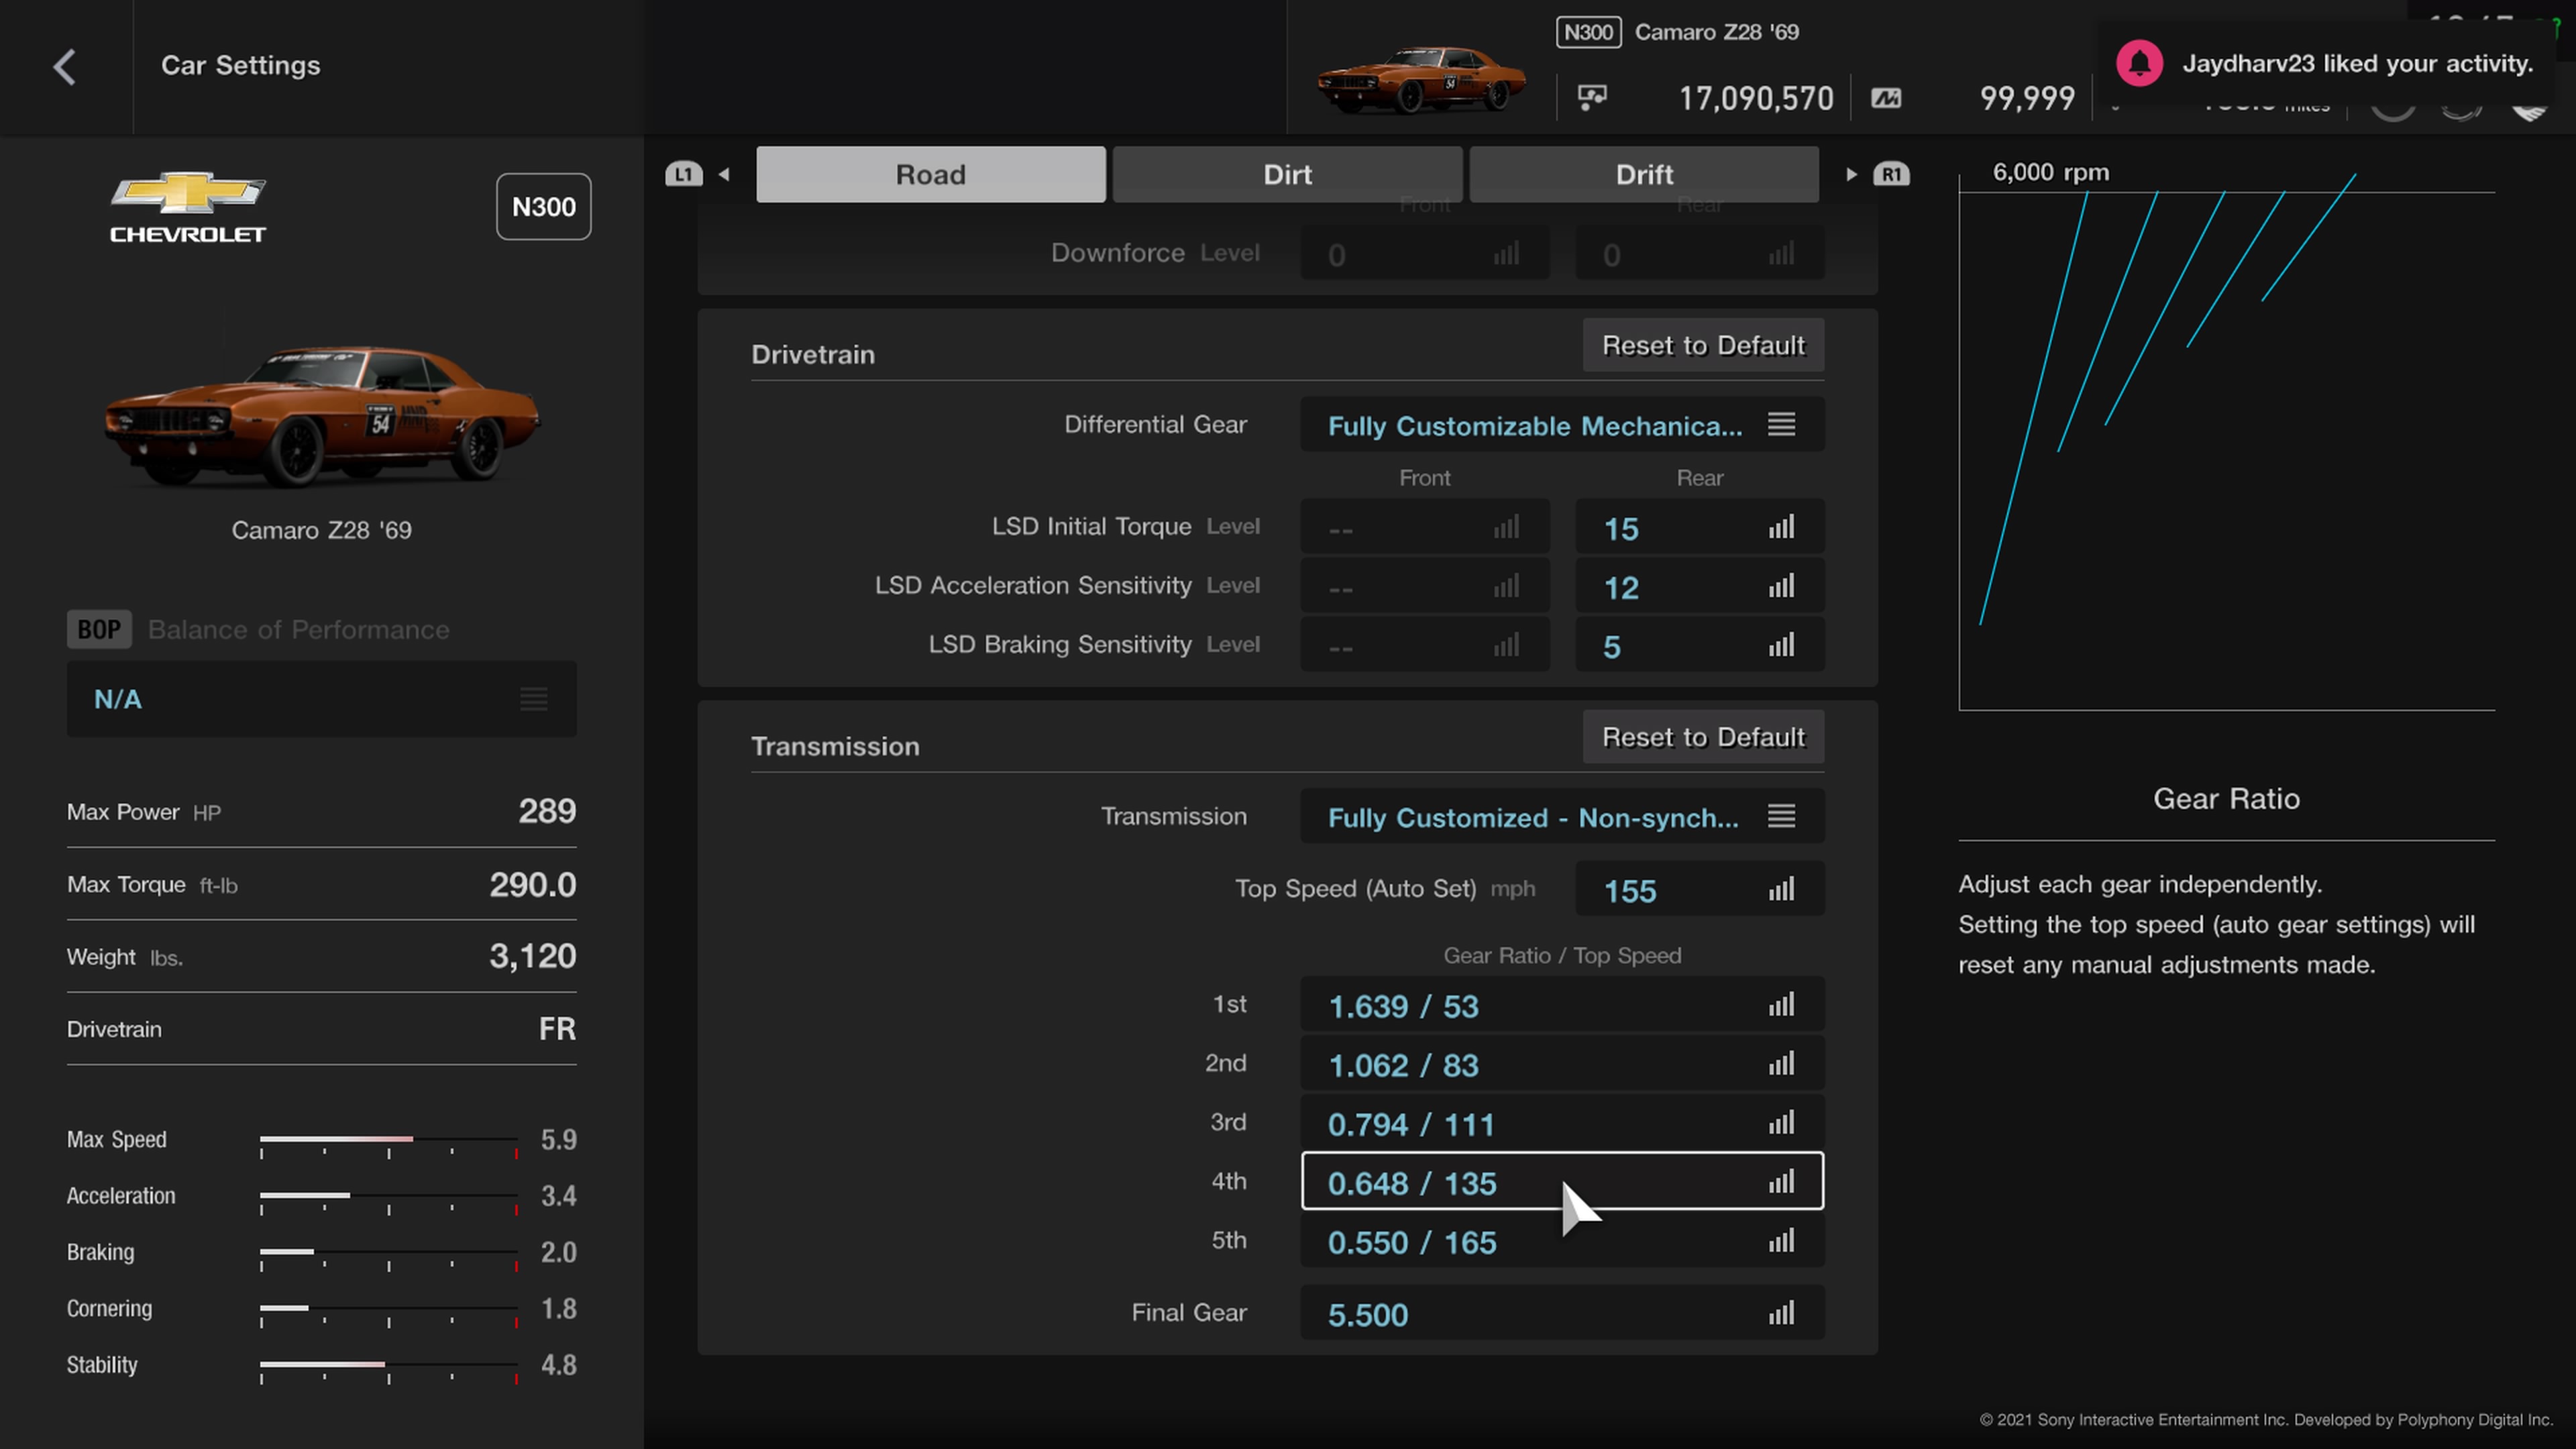
Task: Select the Road settings tab
Action: pos(930,174)
